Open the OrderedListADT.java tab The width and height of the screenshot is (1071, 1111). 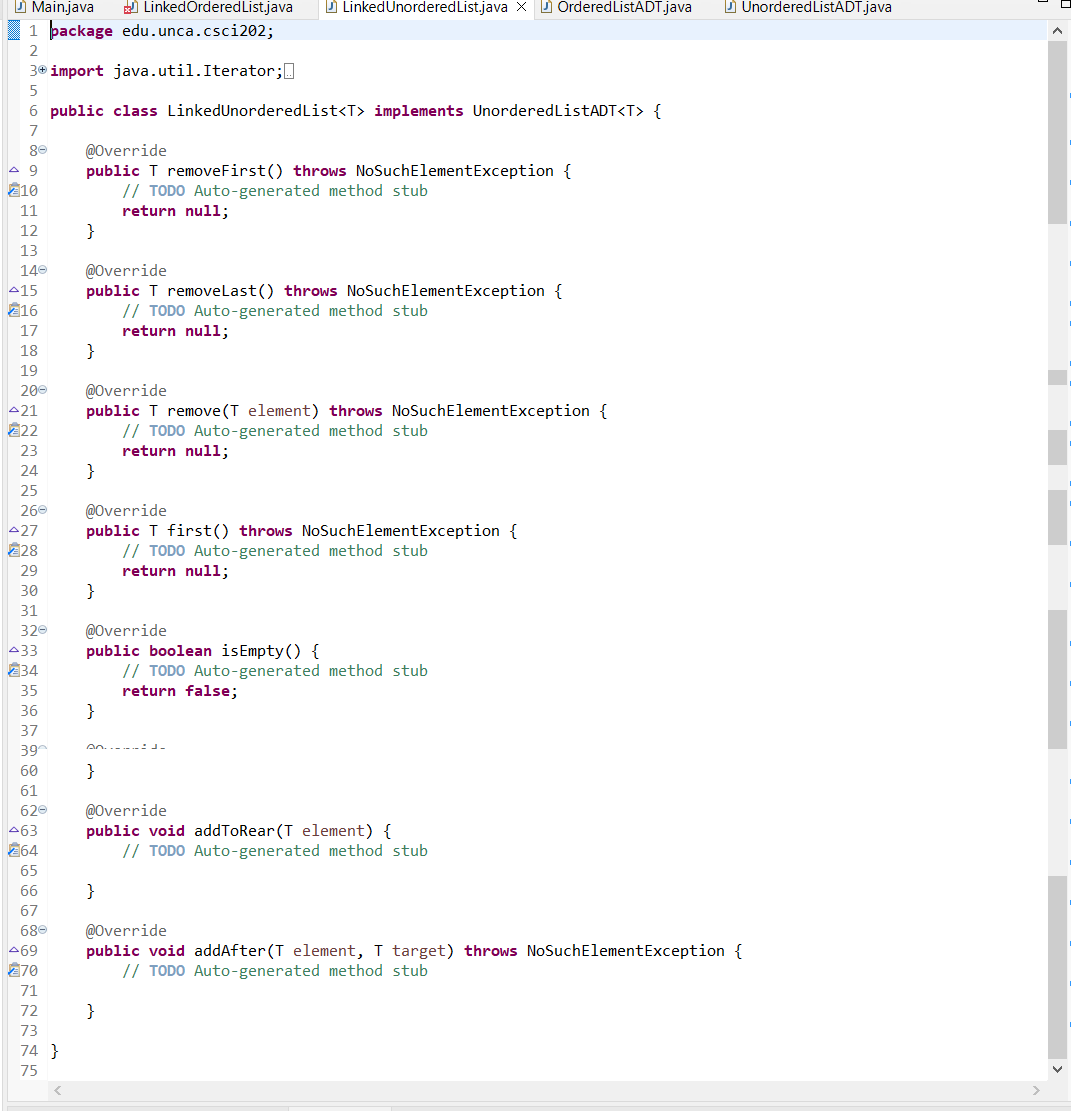pyautogui.click(x=616, y=8)
